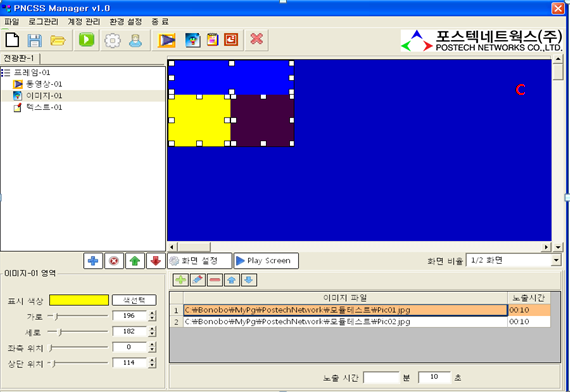Select the Pic02.jpg file row

tap(360, 321)
